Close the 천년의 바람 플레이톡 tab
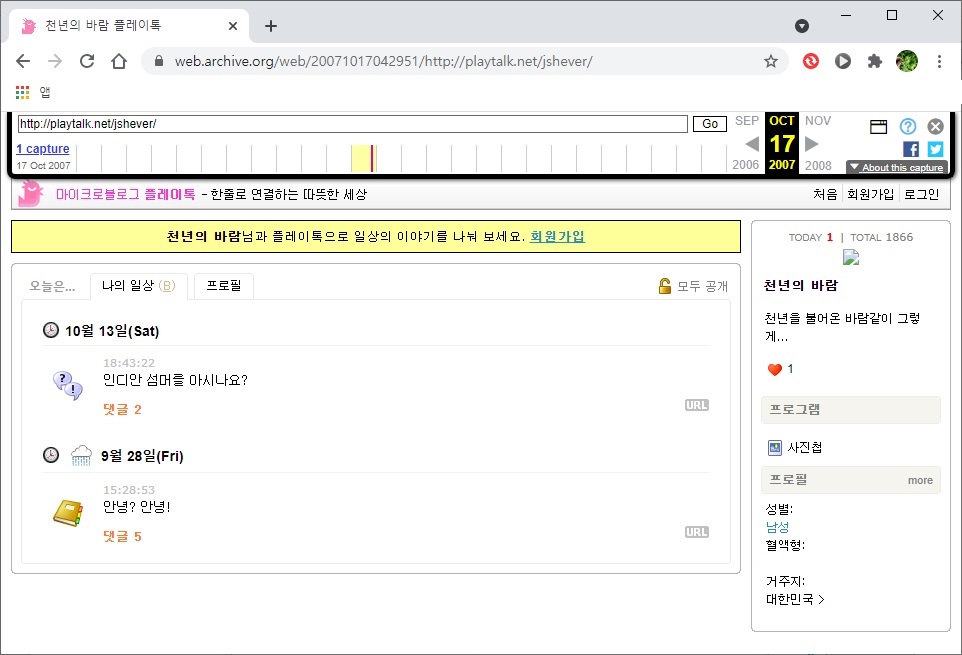962x655 pixels. click(233, 26)
